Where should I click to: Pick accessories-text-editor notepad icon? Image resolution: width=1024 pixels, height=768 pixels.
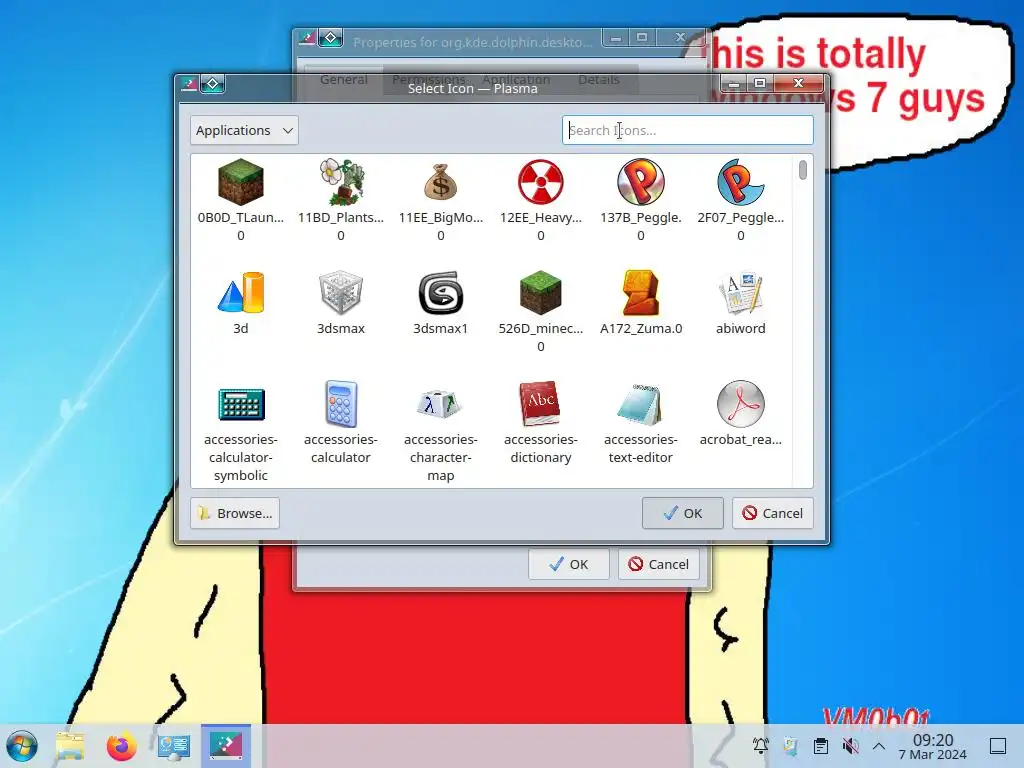(x=641, y=404)
